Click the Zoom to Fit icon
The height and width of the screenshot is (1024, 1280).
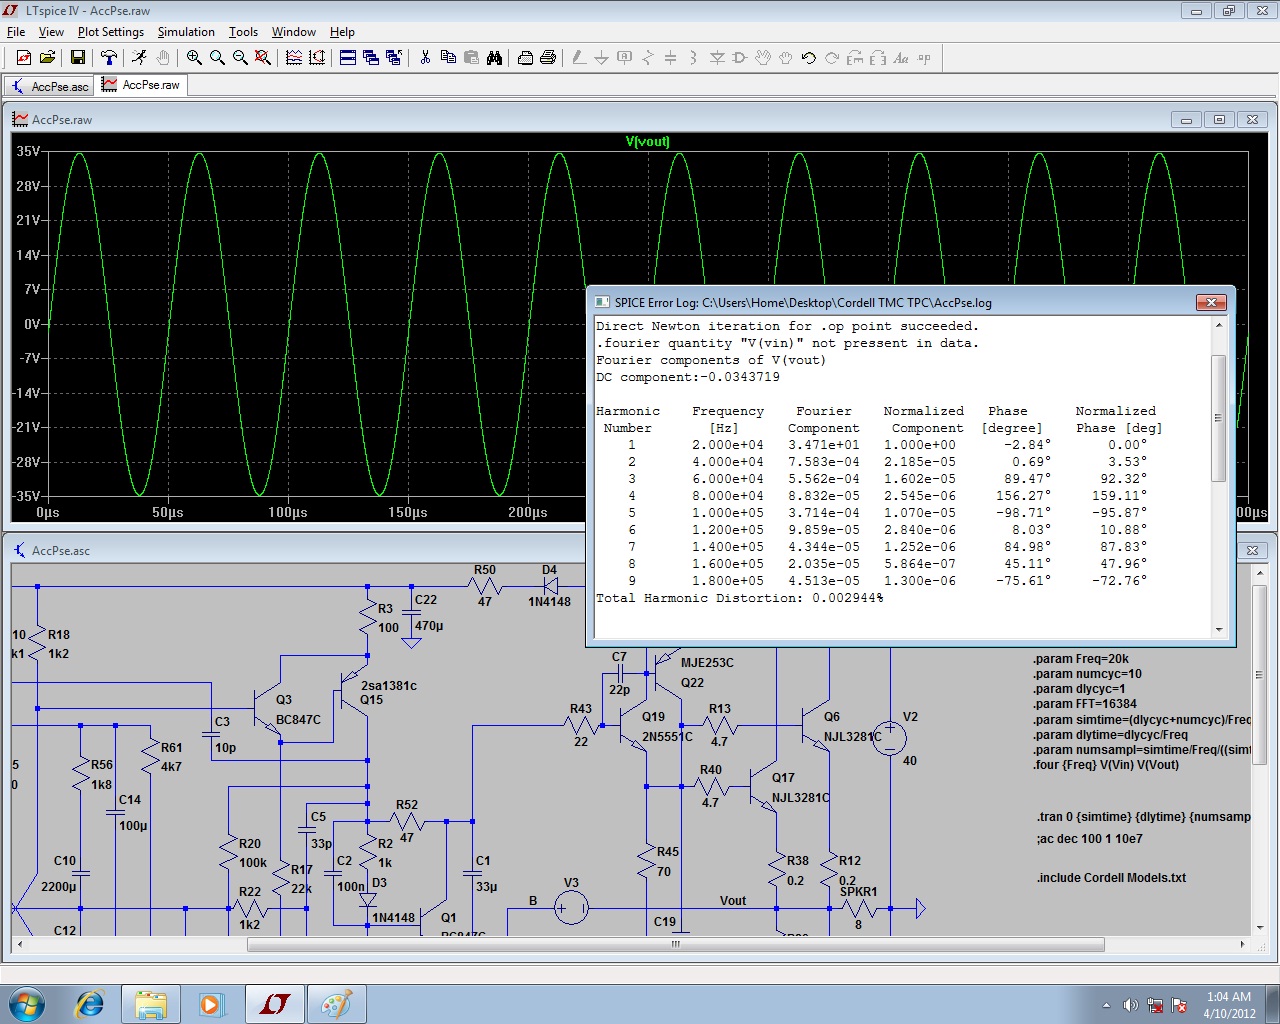(263, 58)
